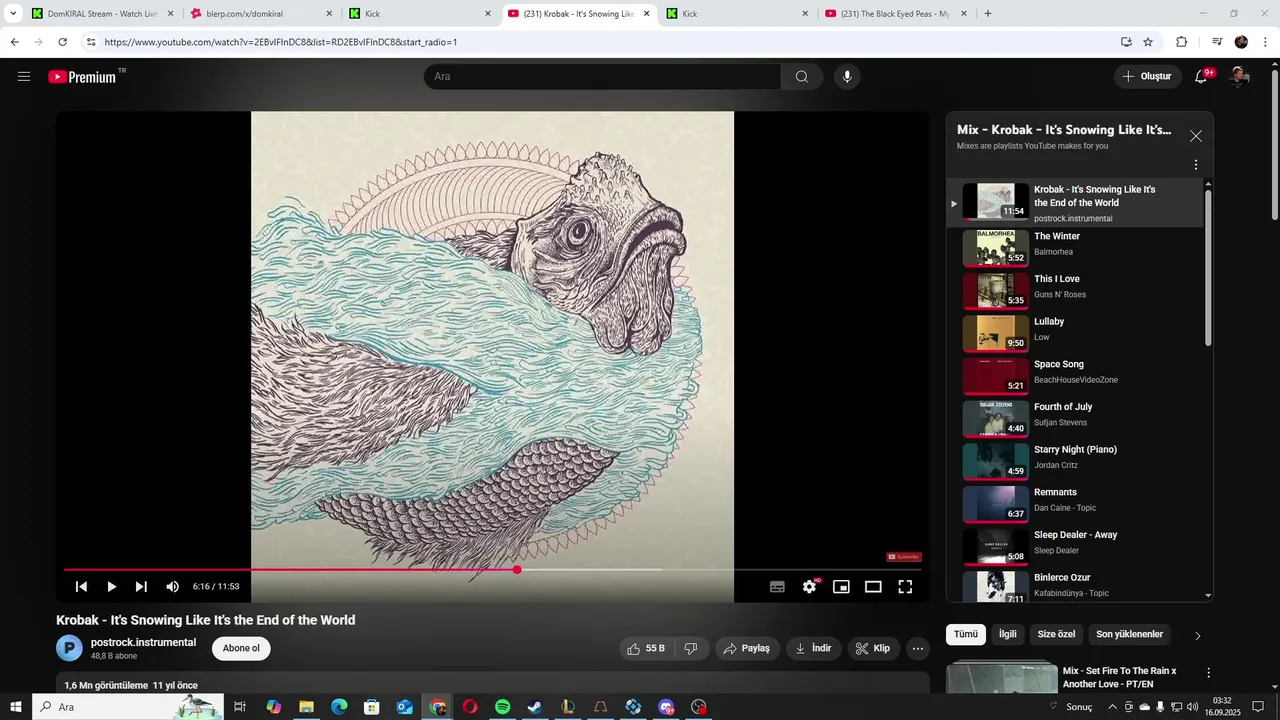
Task: Open Steam from the taskbar
Action: (x=535, y=707)
